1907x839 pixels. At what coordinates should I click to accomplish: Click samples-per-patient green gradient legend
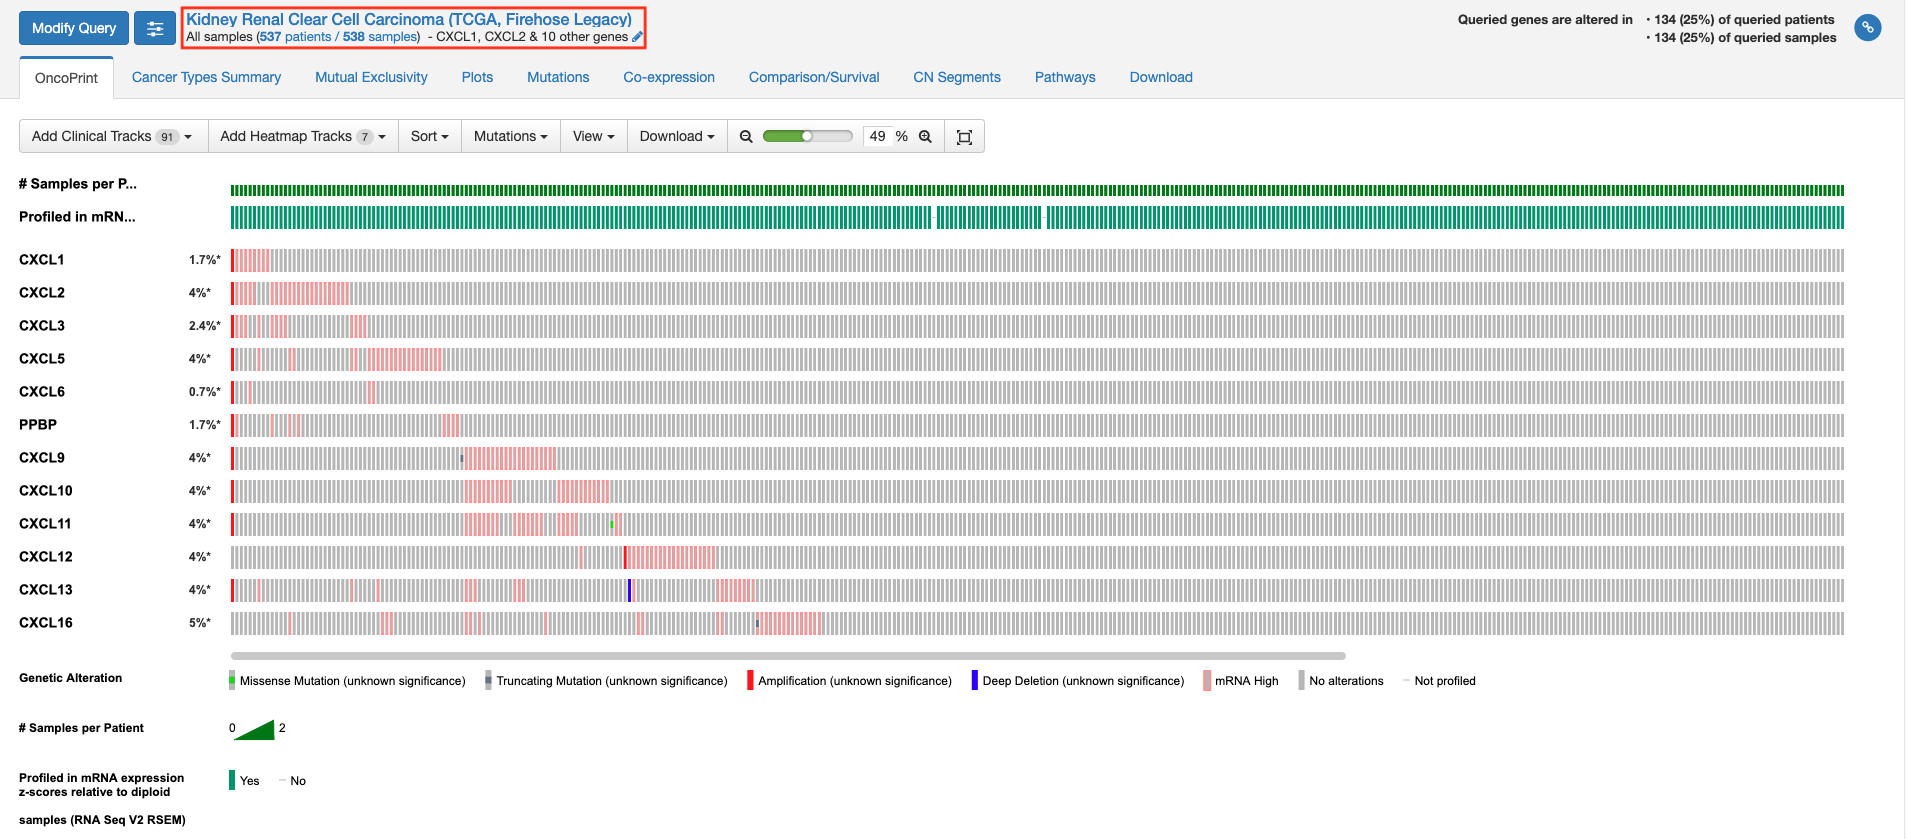(x=254, y=730)
